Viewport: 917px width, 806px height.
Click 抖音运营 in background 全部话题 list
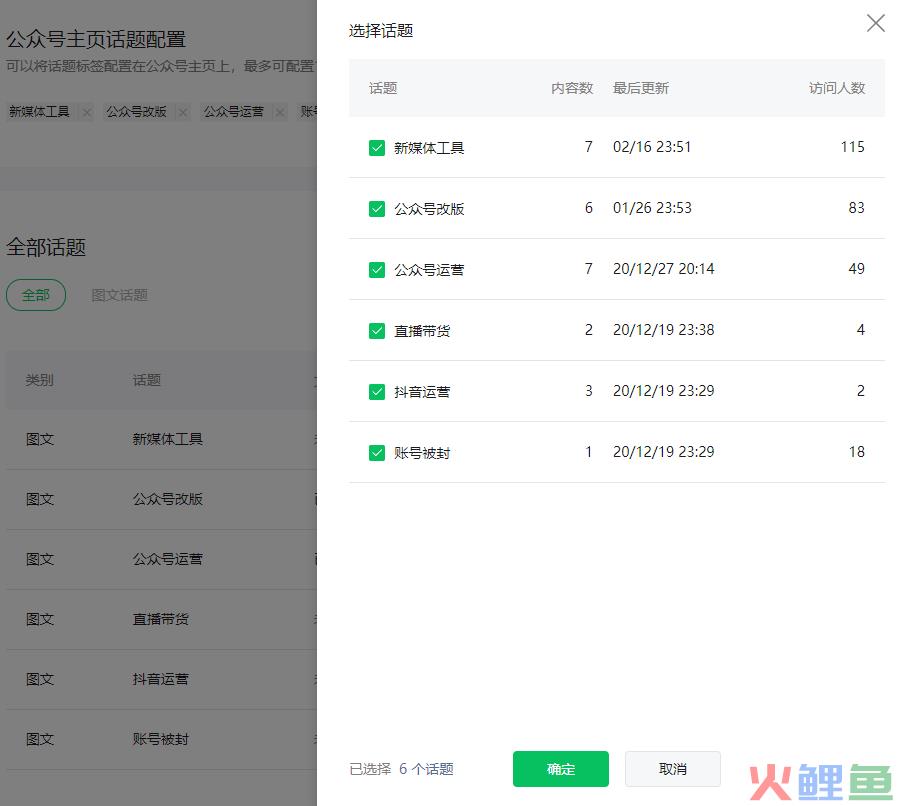(x=161, y=679)
